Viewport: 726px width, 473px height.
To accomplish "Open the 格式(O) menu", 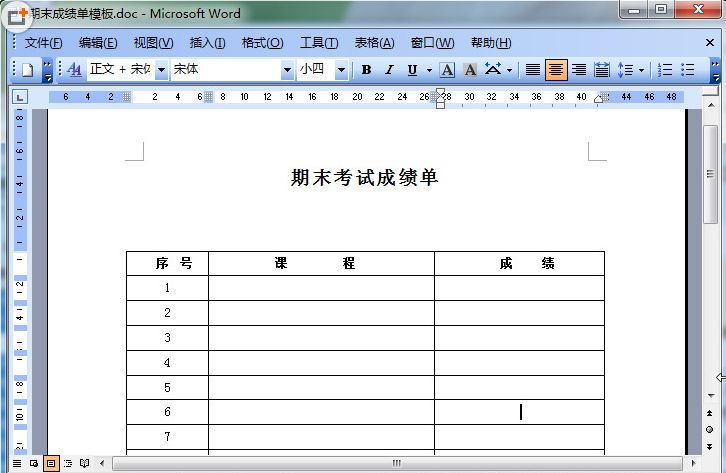I will (263, 43).
